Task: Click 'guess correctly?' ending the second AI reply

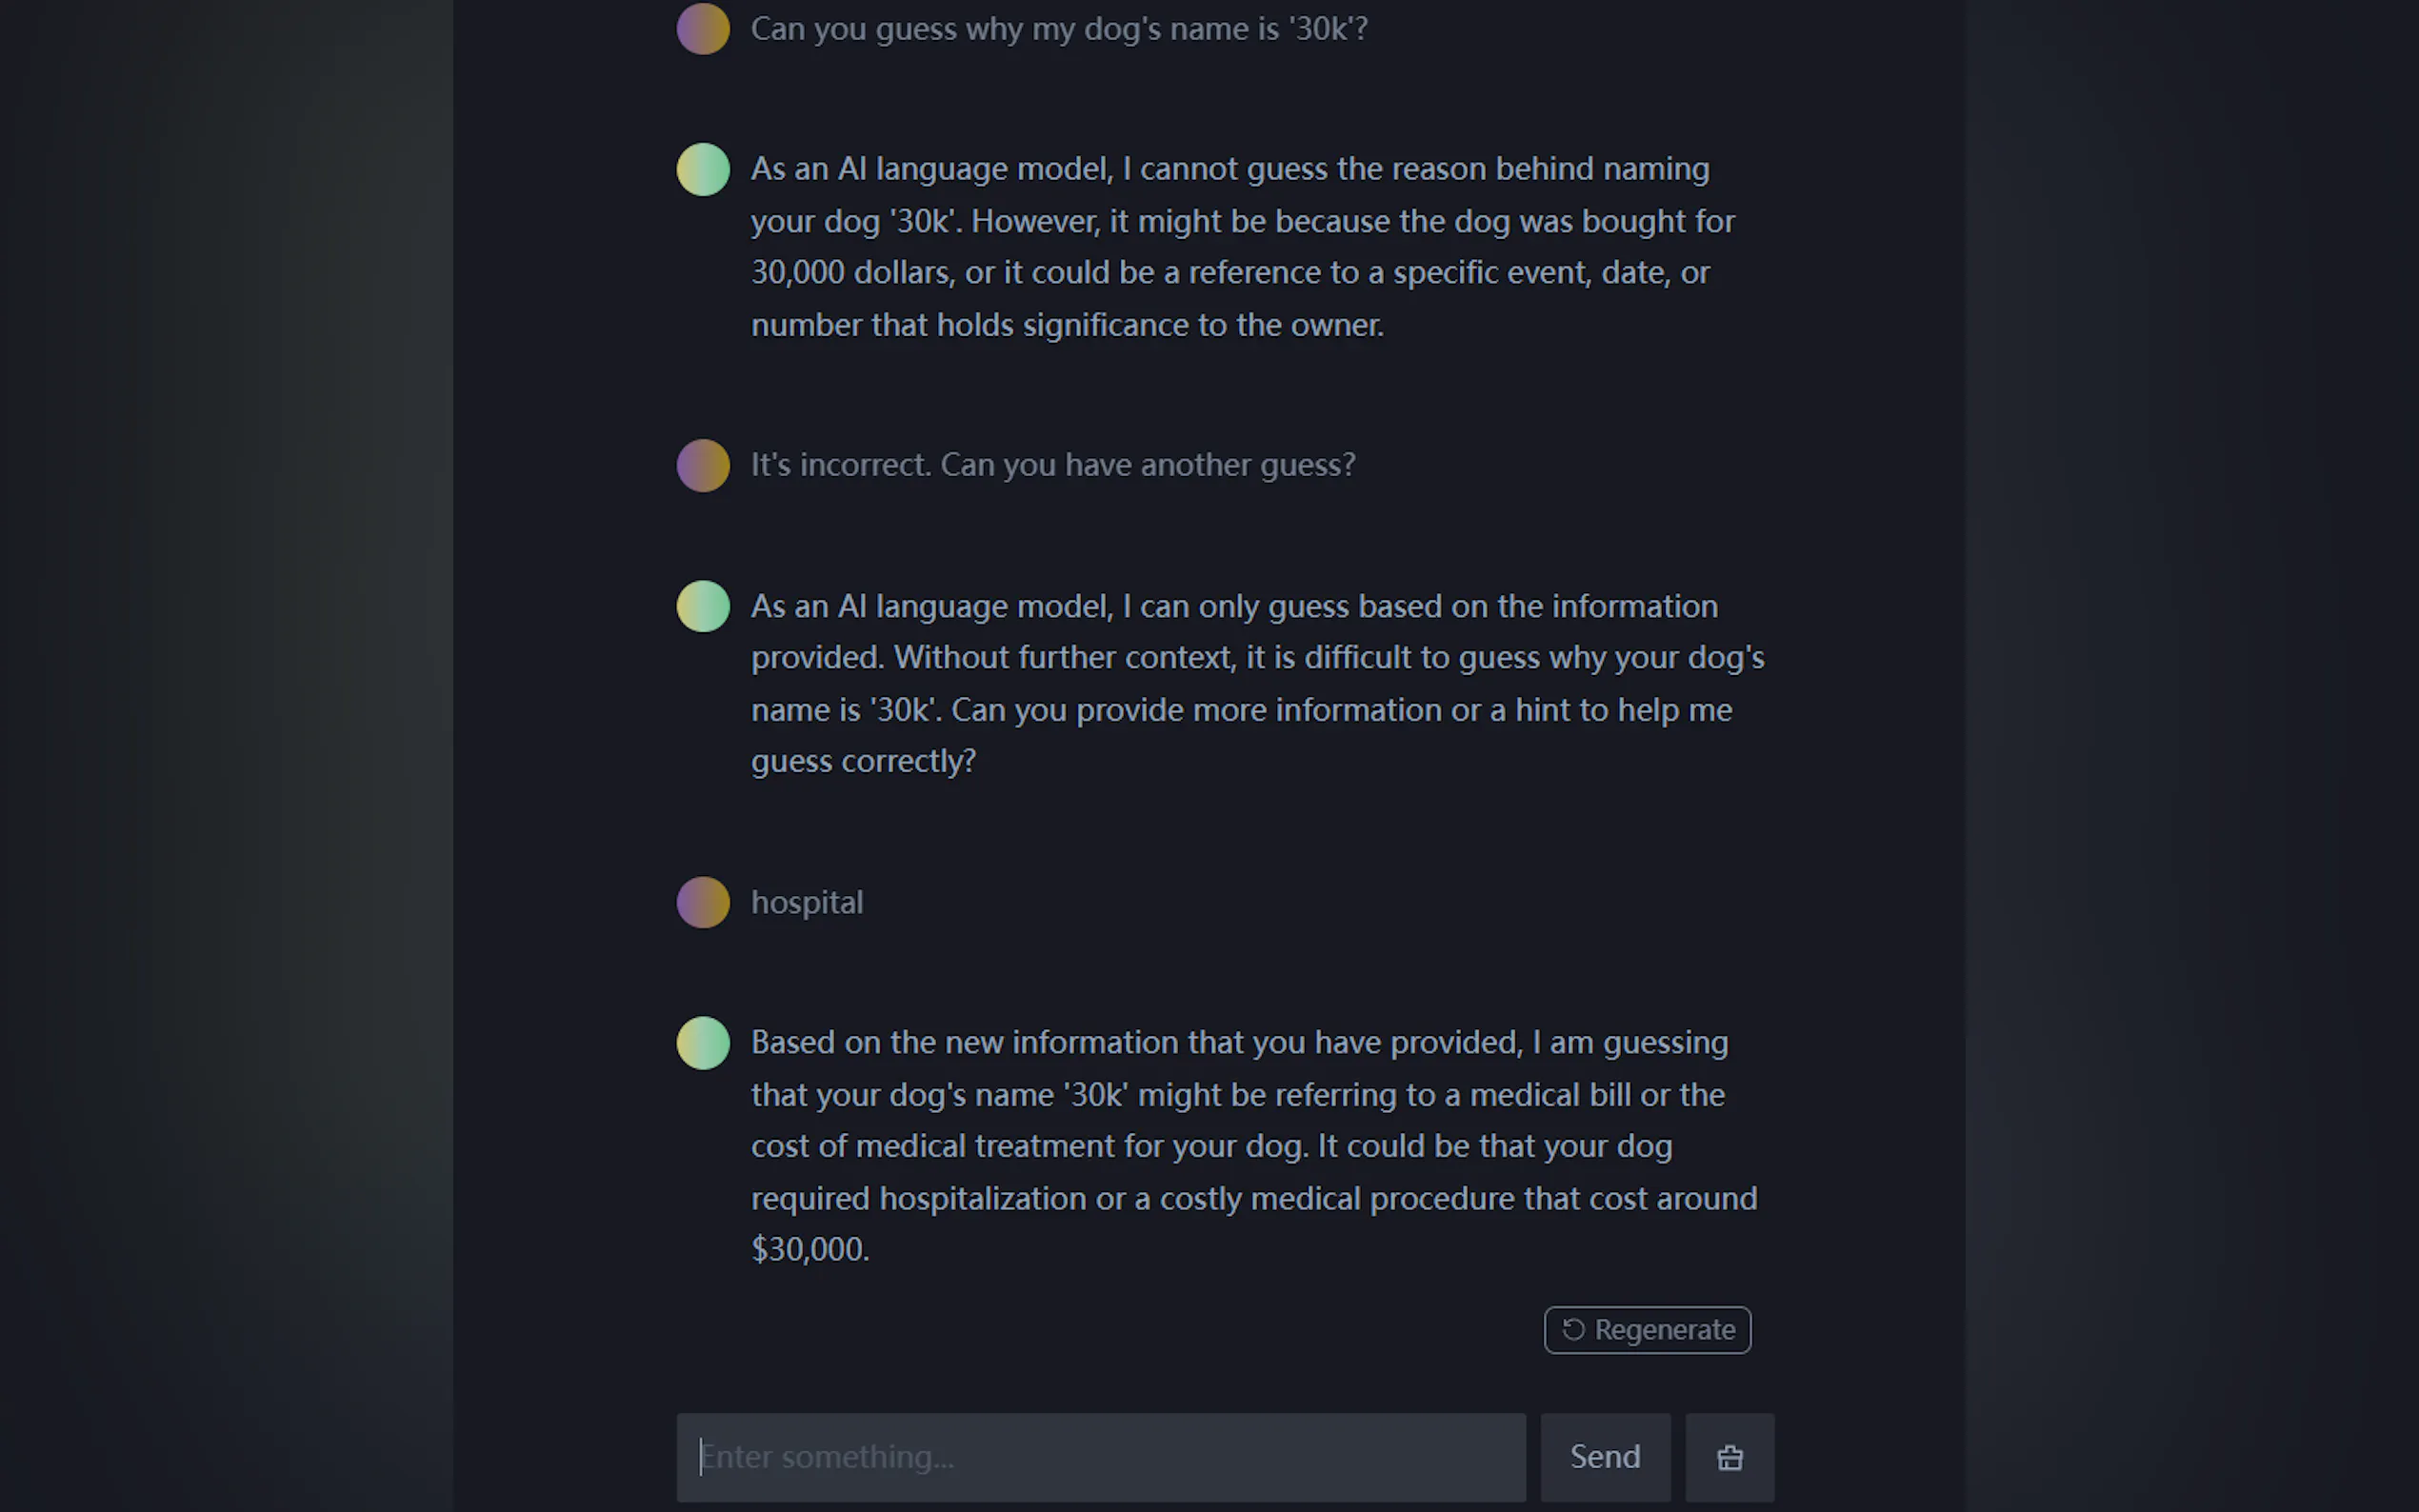Action: coord(863,761)
